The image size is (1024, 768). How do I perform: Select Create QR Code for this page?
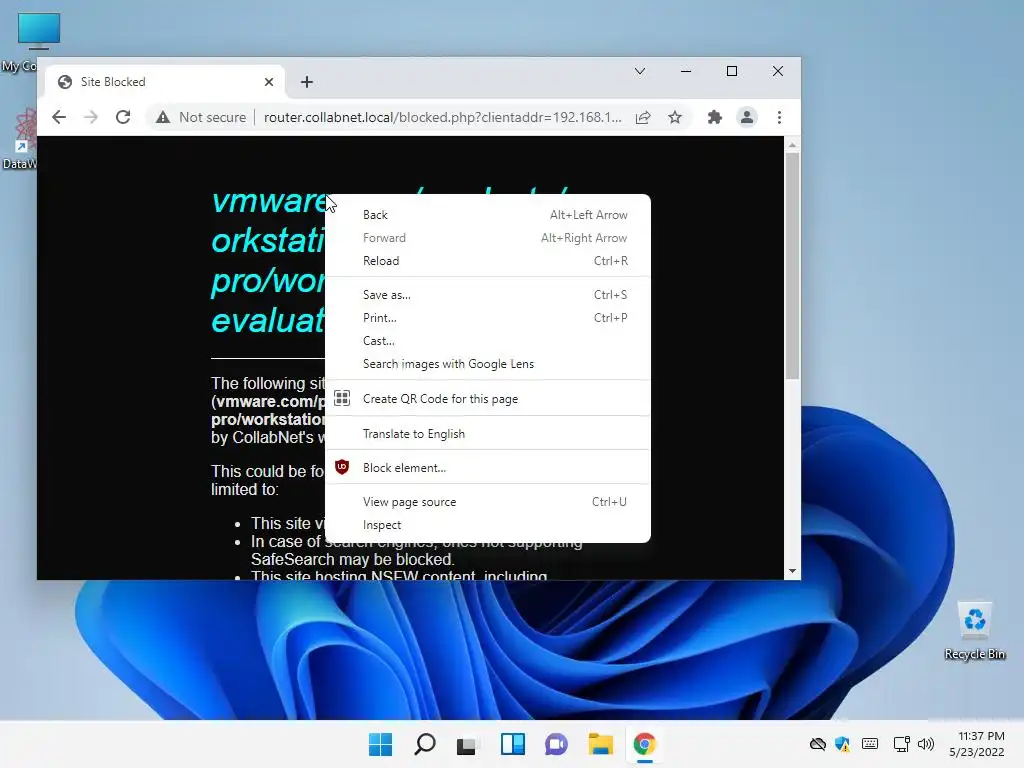pos(488,399)
